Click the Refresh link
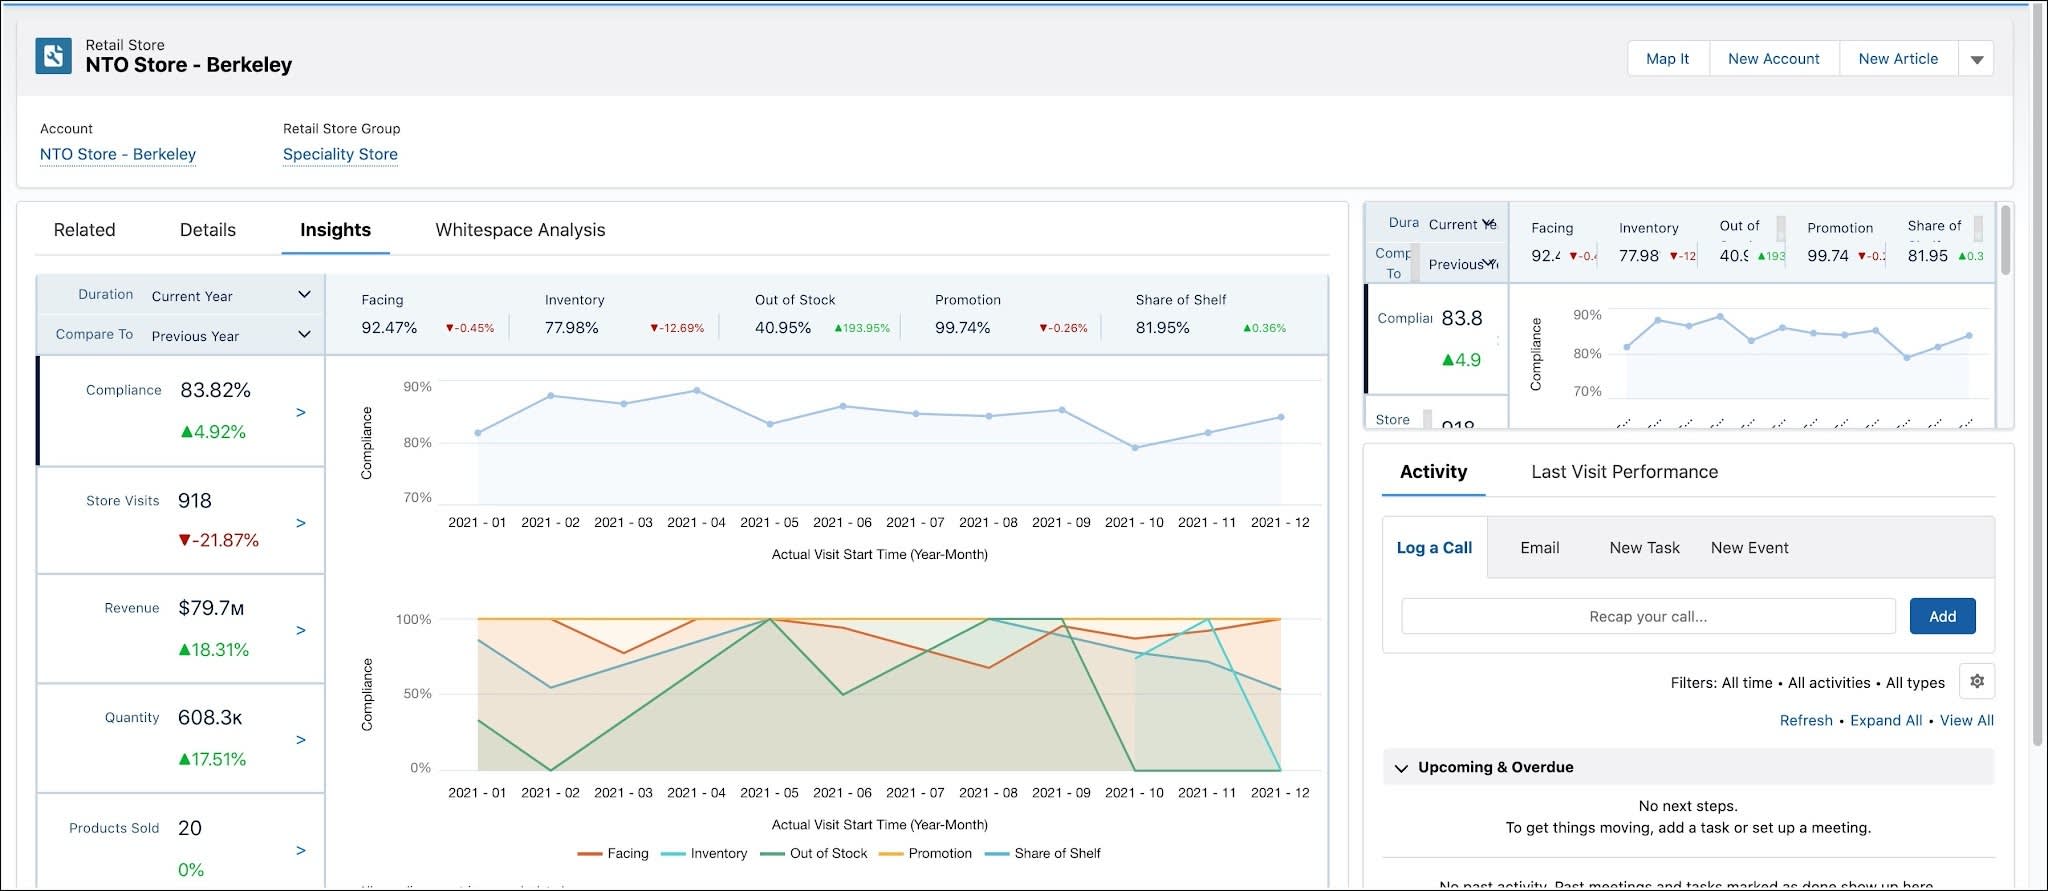The height and width of the screenshot is (891, 2048). [x=1806, y=720]
